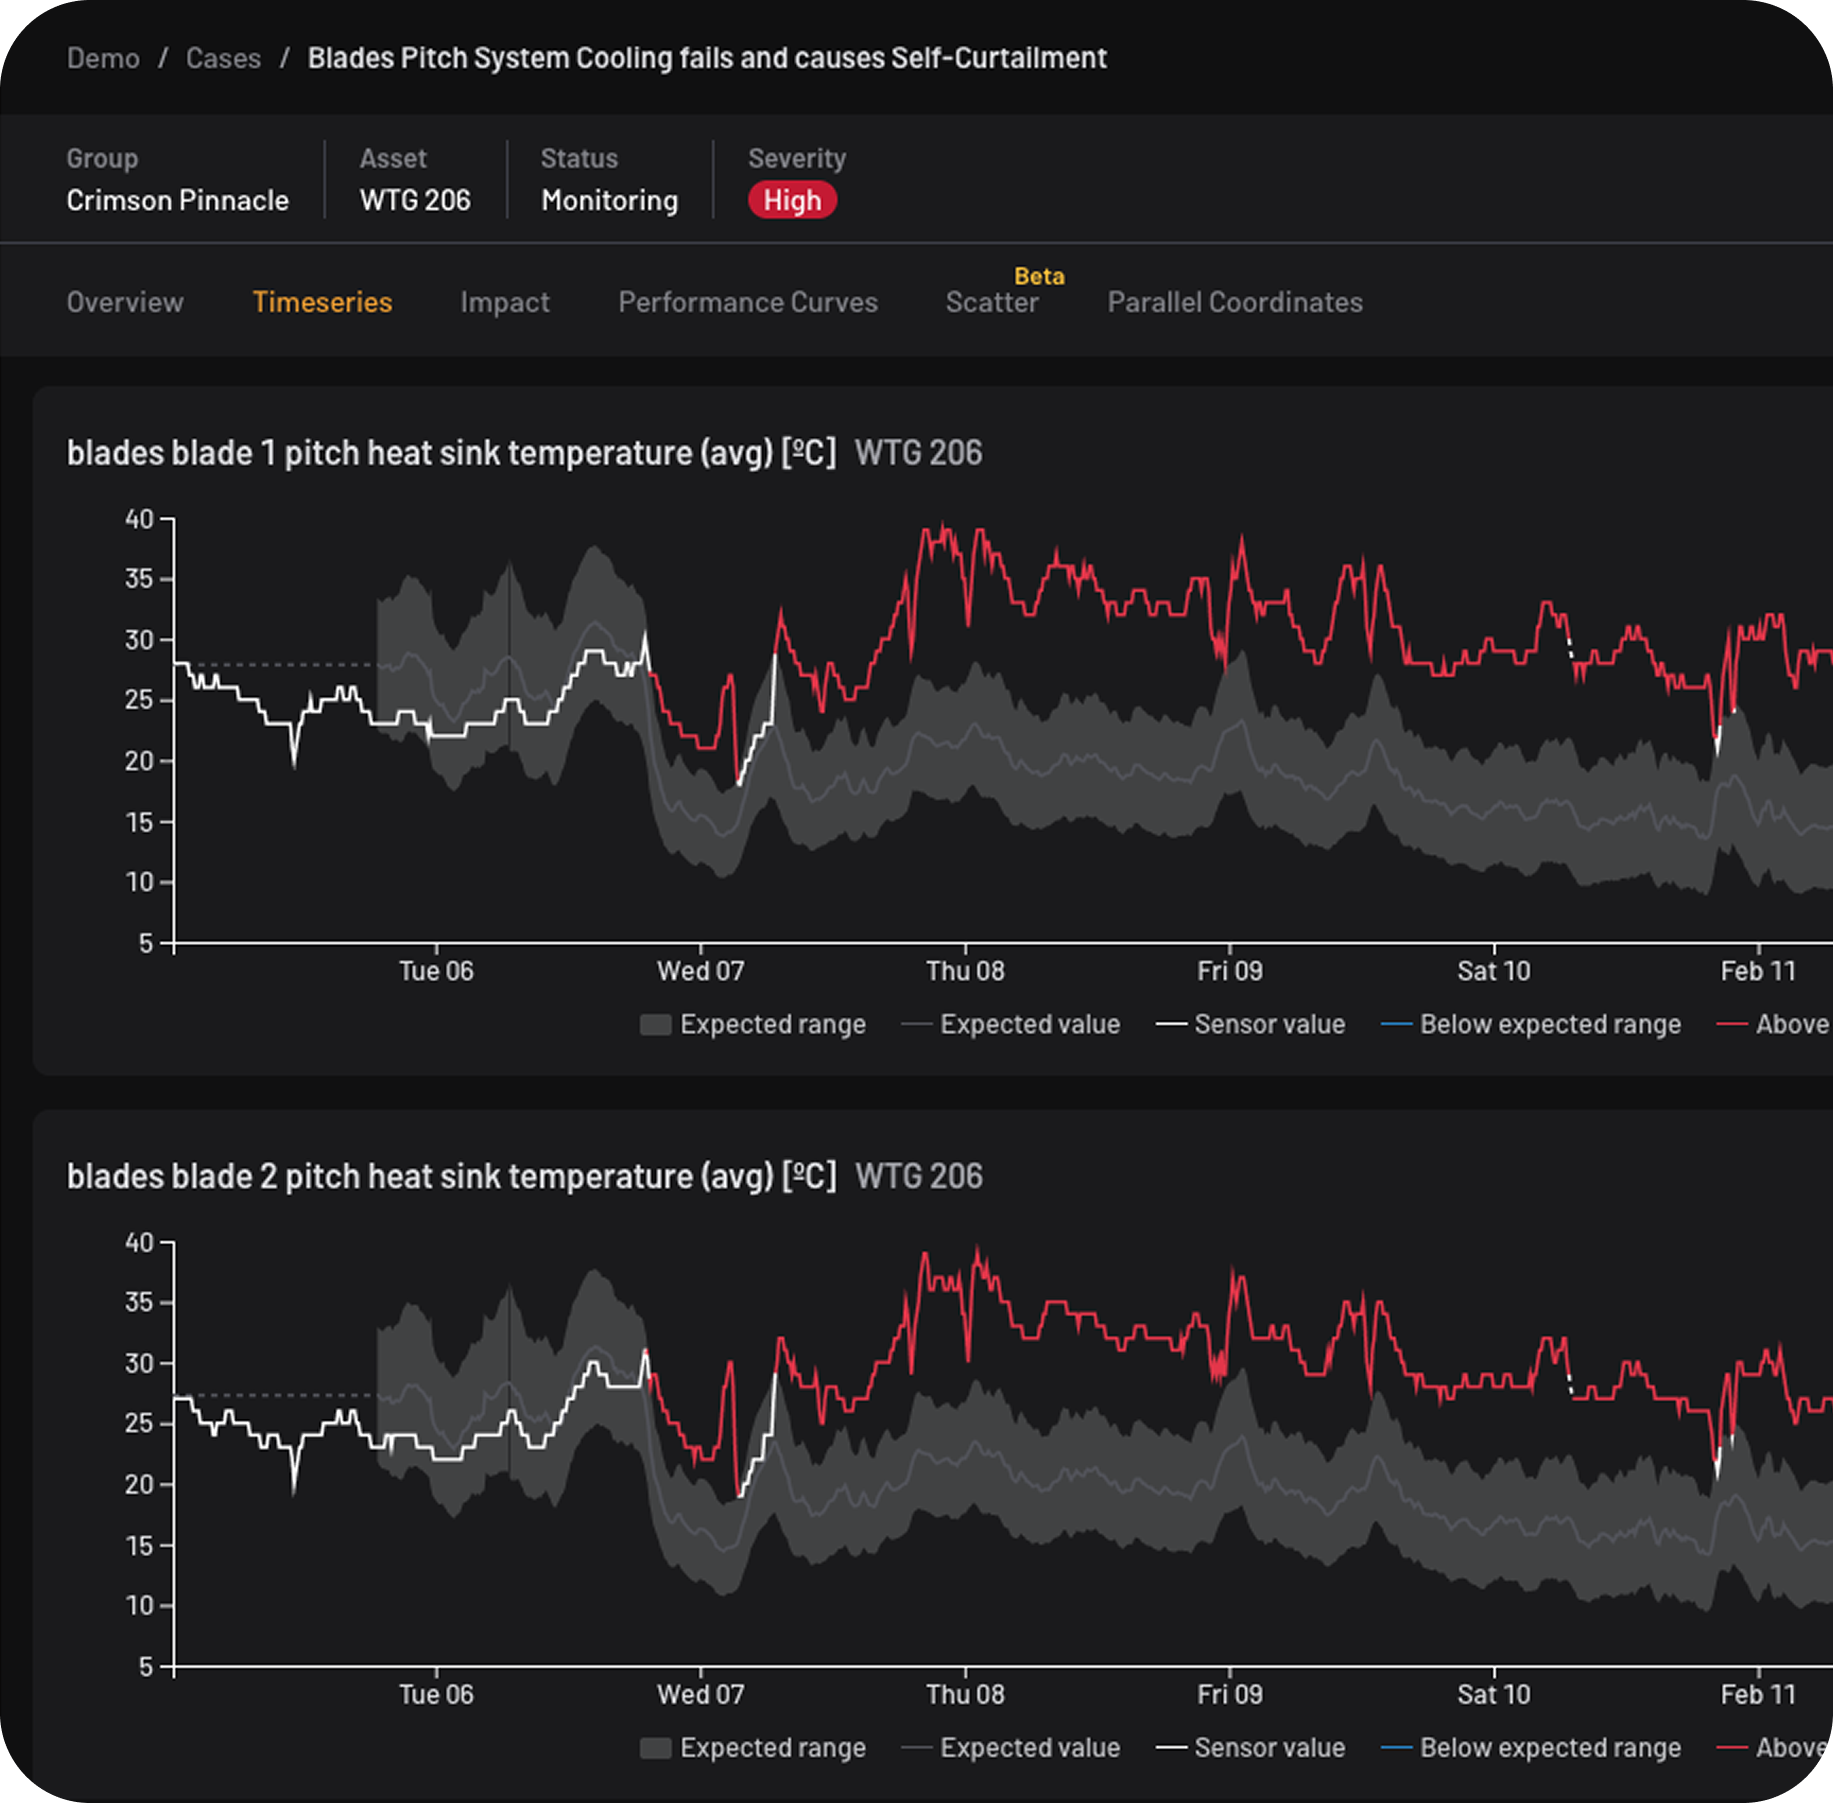
Task: Open the Scatter beta tab
Action: pos(992,302)
